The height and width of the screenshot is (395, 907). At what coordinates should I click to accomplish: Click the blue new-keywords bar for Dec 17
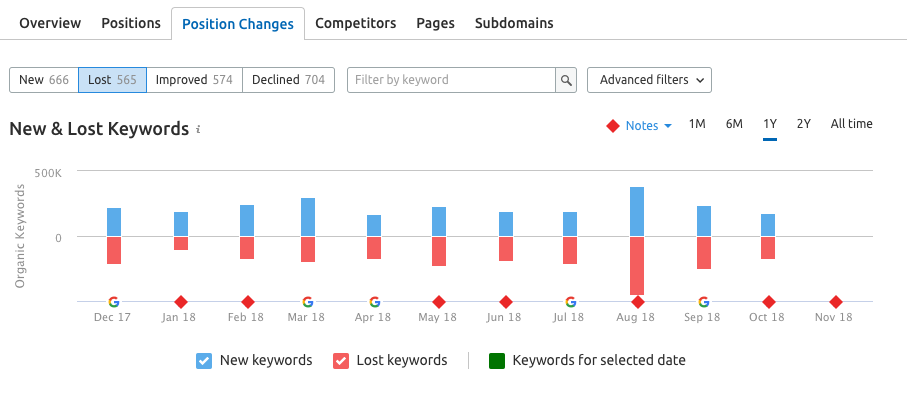coord(114,222)
